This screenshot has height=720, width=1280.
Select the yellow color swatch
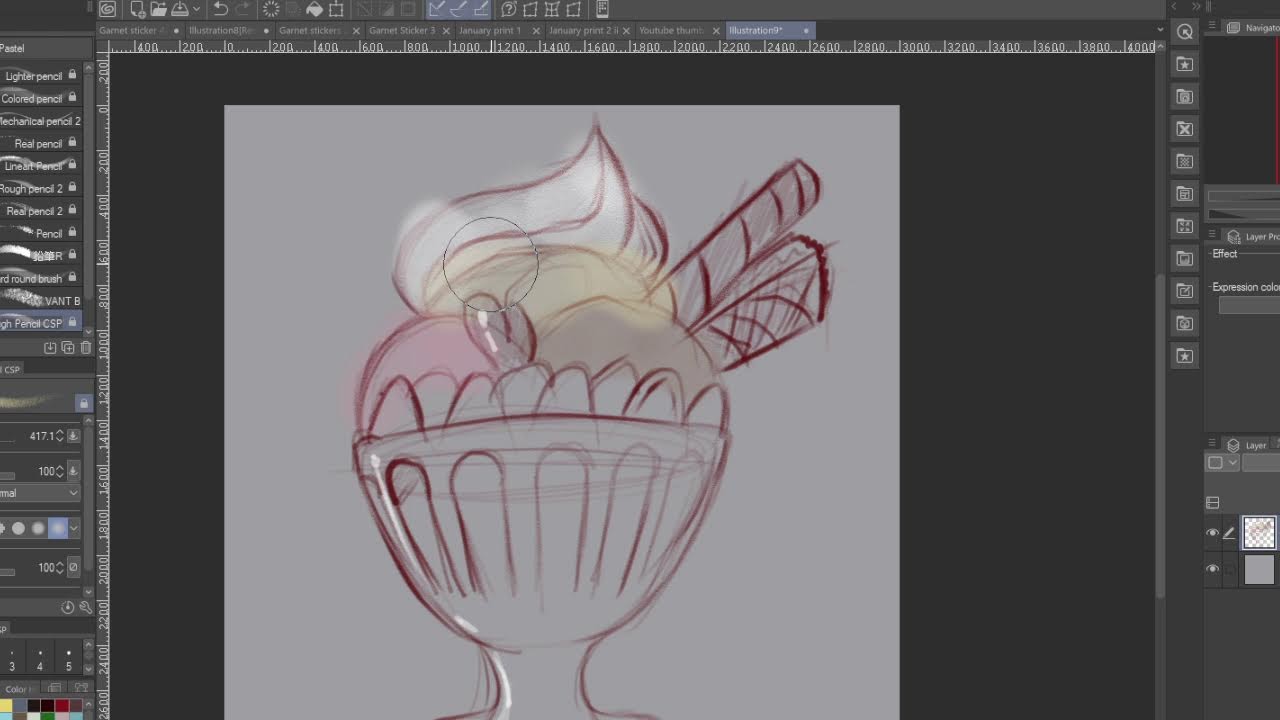(x=6, y=706)
